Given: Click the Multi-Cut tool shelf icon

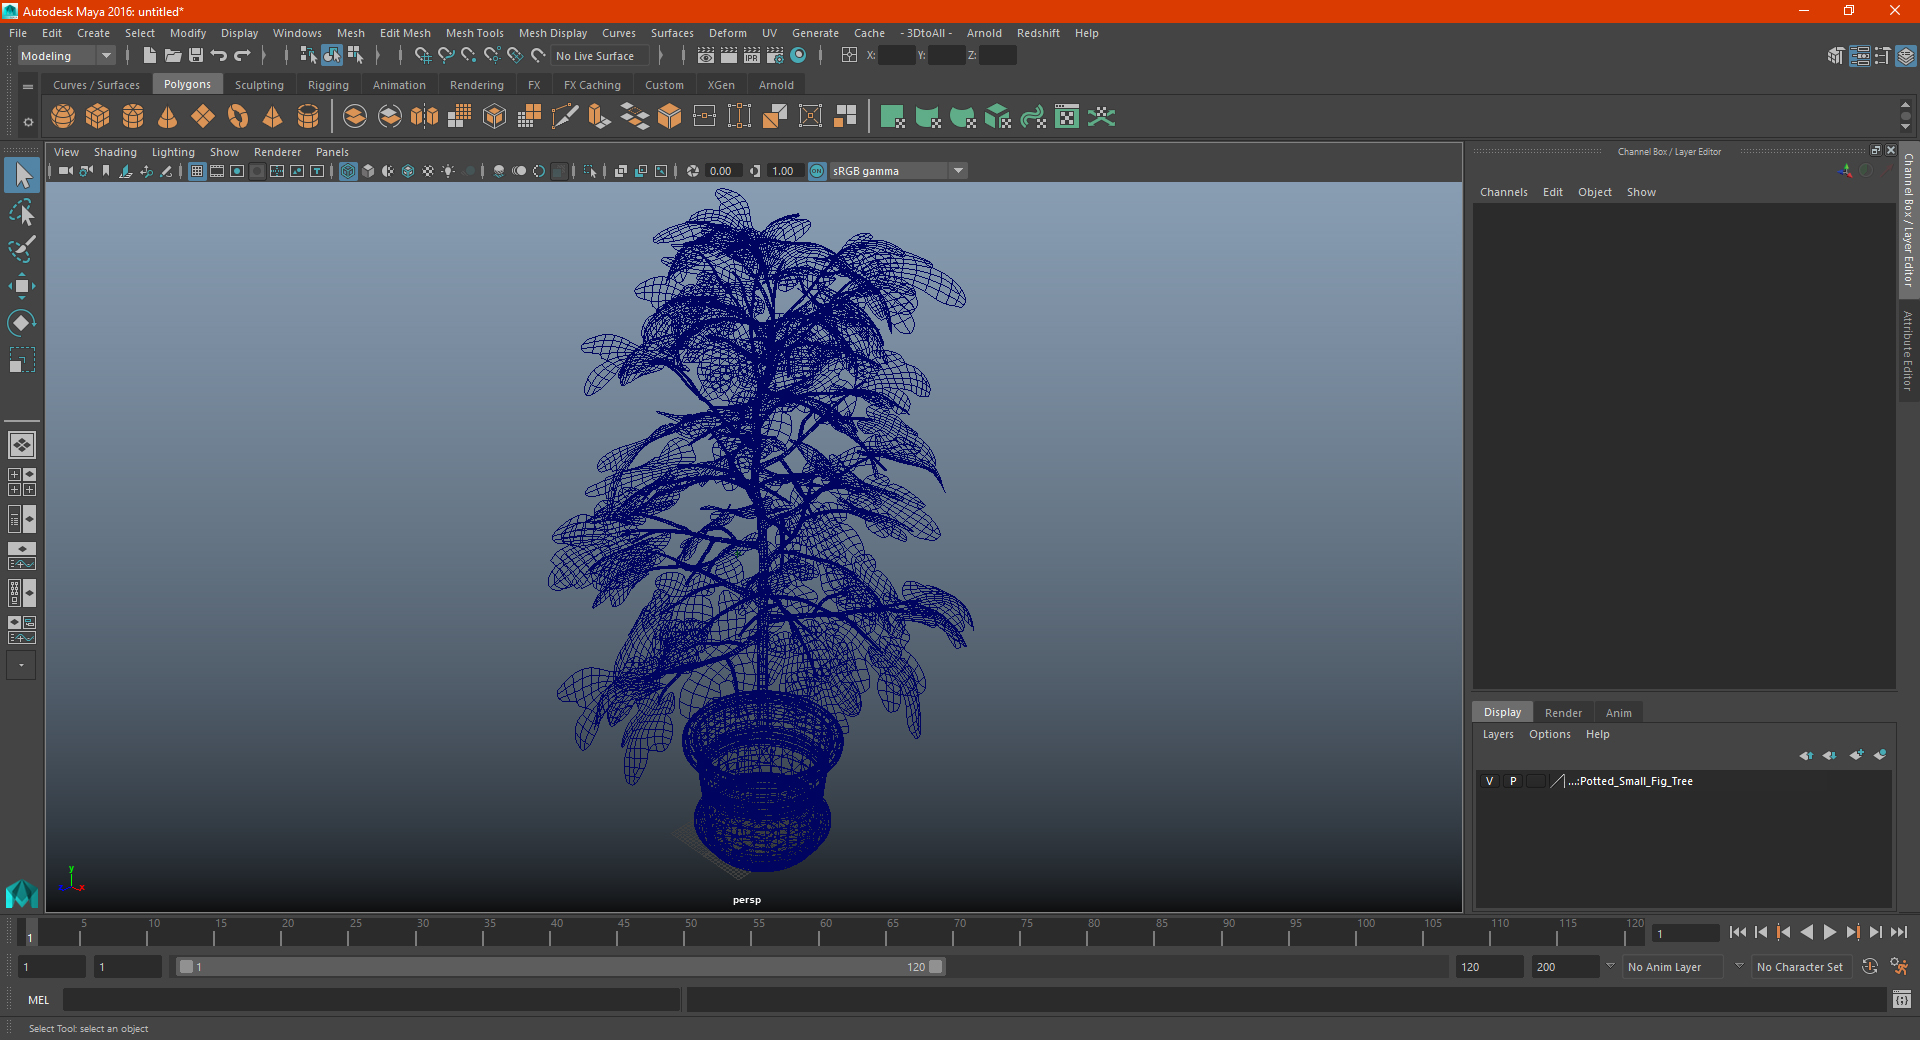Looking at the screenshot, I should click(x=565, y=117).
